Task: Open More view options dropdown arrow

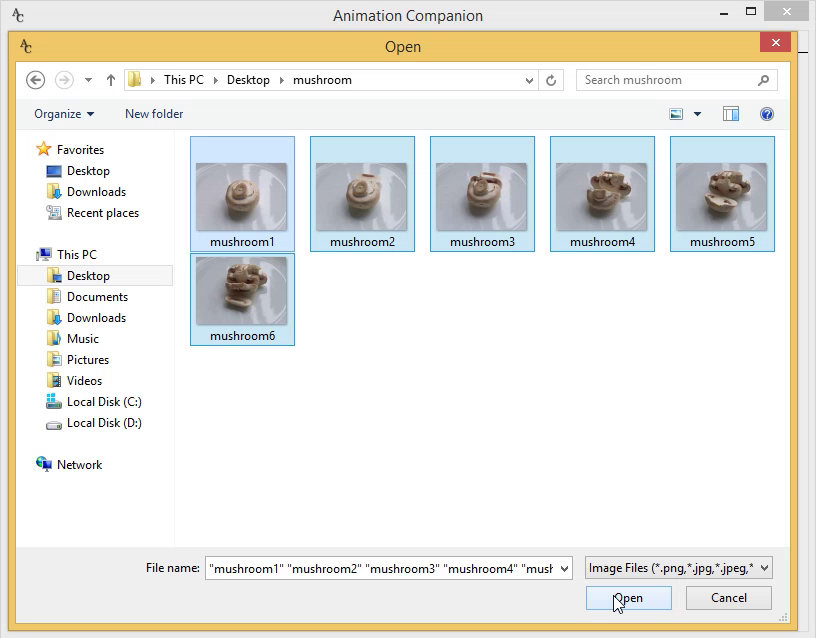Action: [697, 114]
